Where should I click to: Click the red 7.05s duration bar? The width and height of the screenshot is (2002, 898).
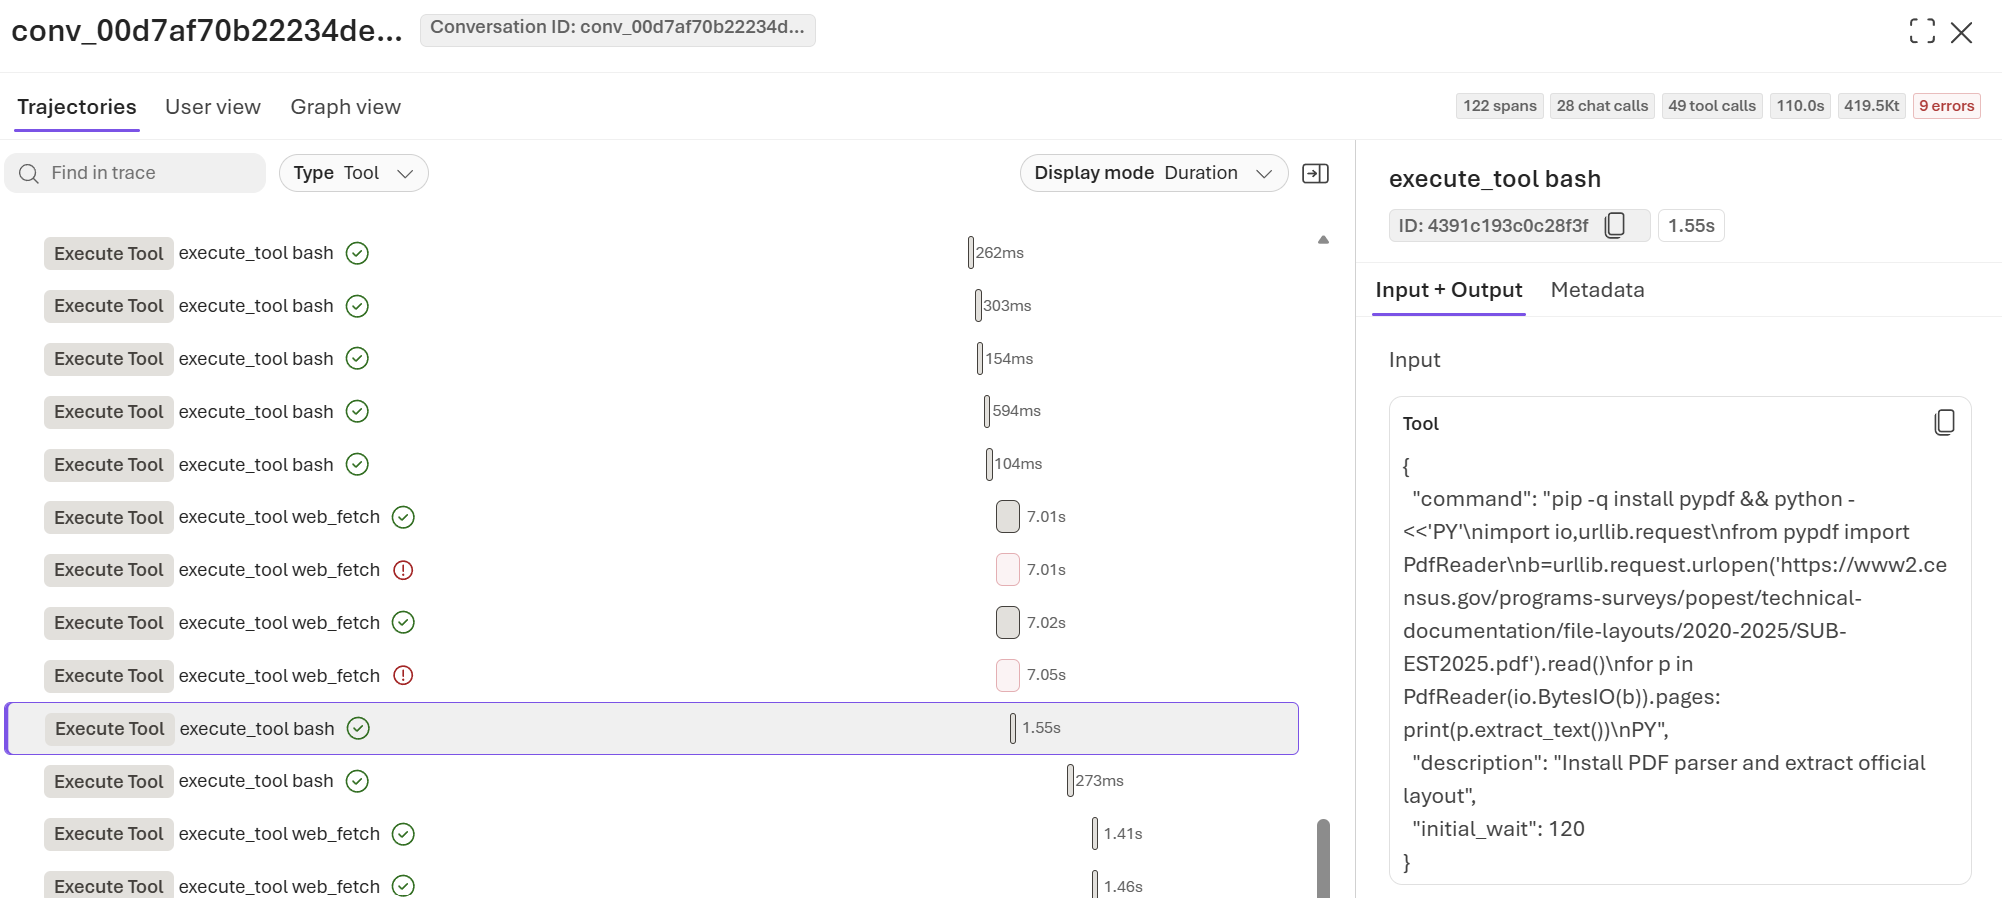[1008, 675]
